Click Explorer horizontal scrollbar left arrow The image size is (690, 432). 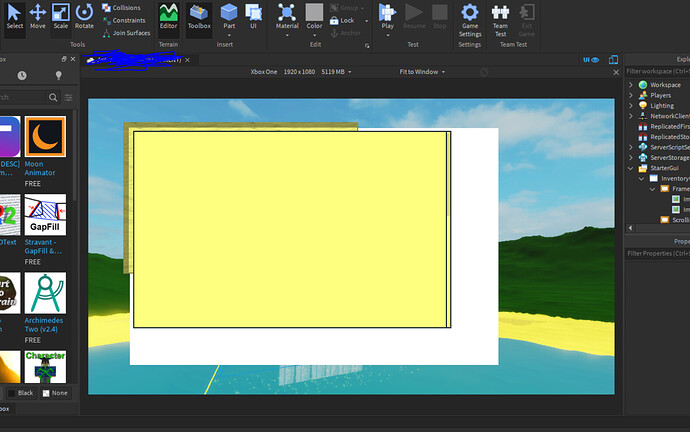click(631, 228)
